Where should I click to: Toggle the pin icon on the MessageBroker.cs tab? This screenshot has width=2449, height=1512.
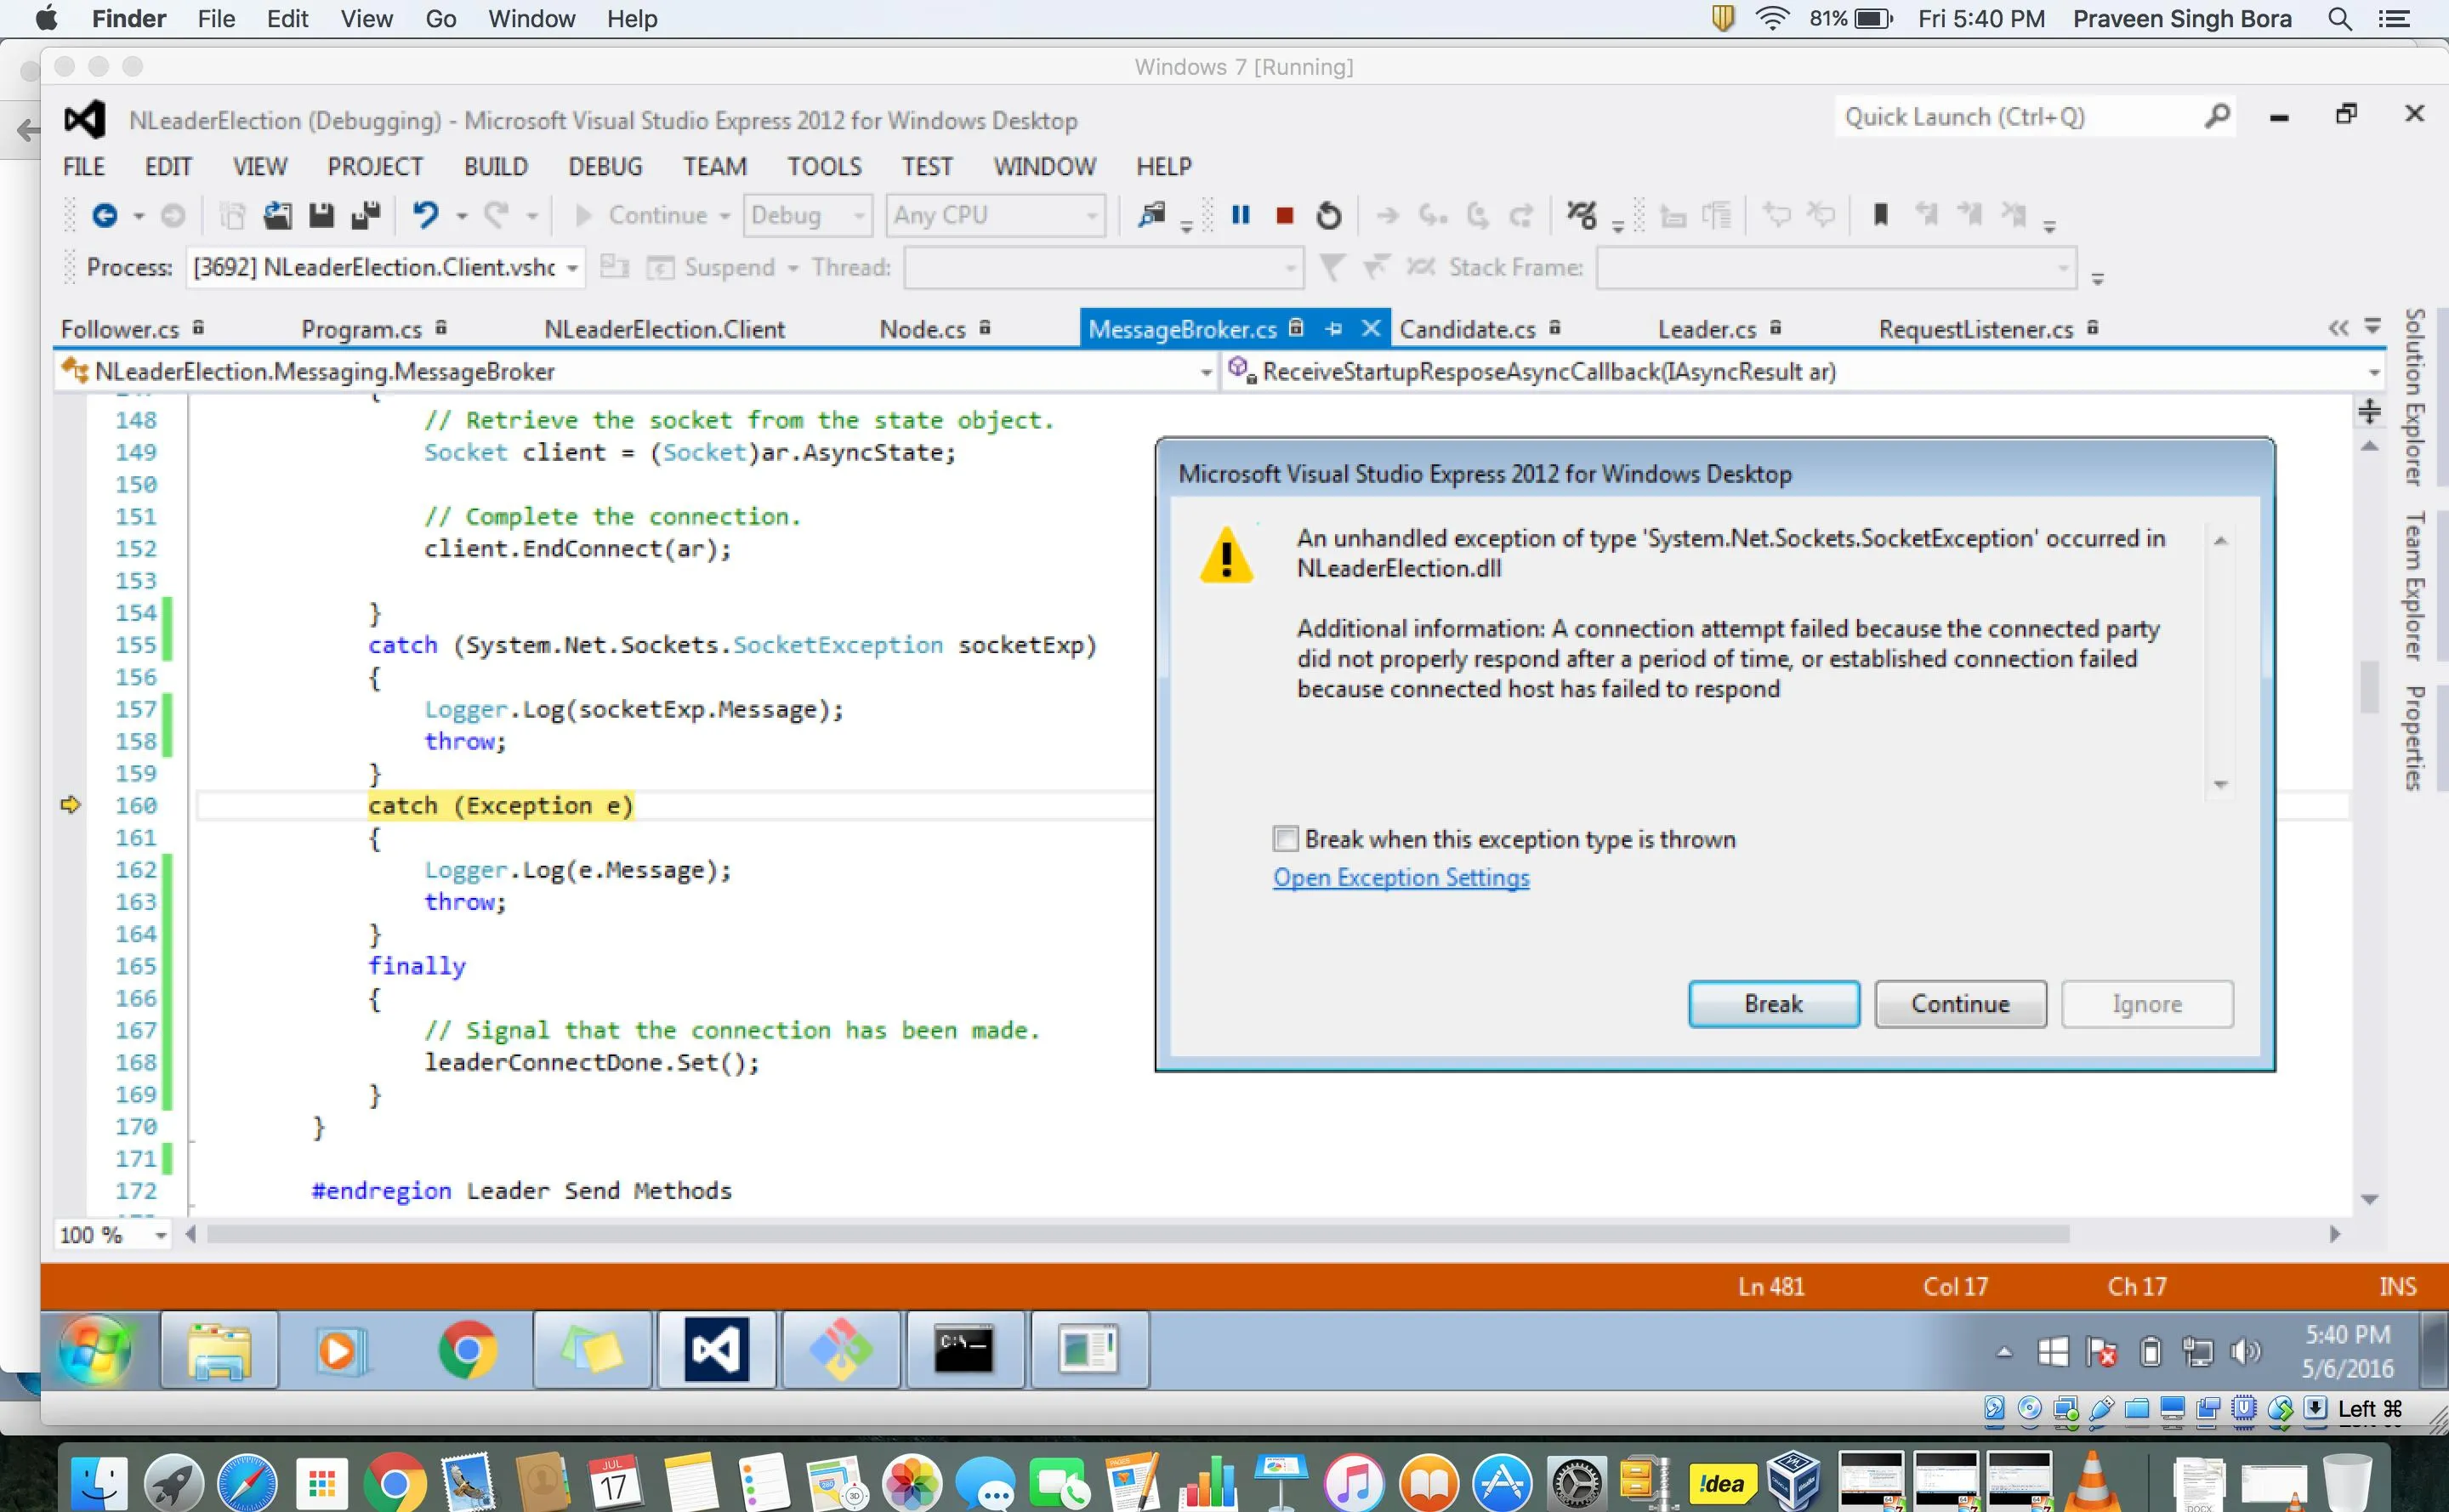[x=1333, y=329]
